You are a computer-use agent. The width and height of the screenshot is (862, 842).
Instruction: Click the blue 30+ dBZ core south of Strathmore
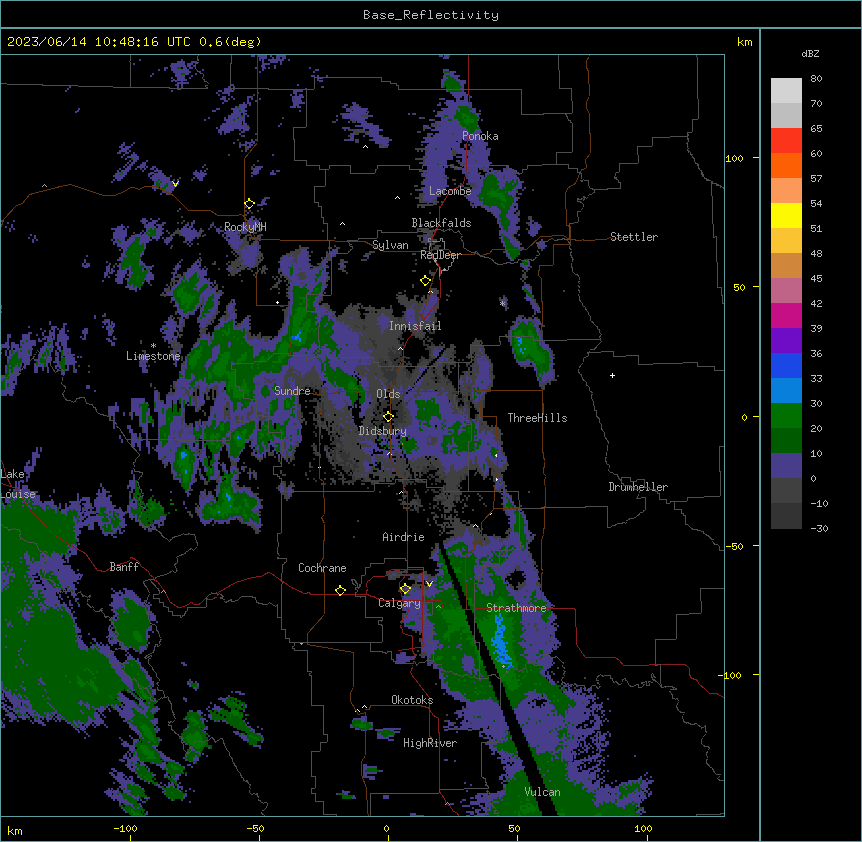click(500, 640)
